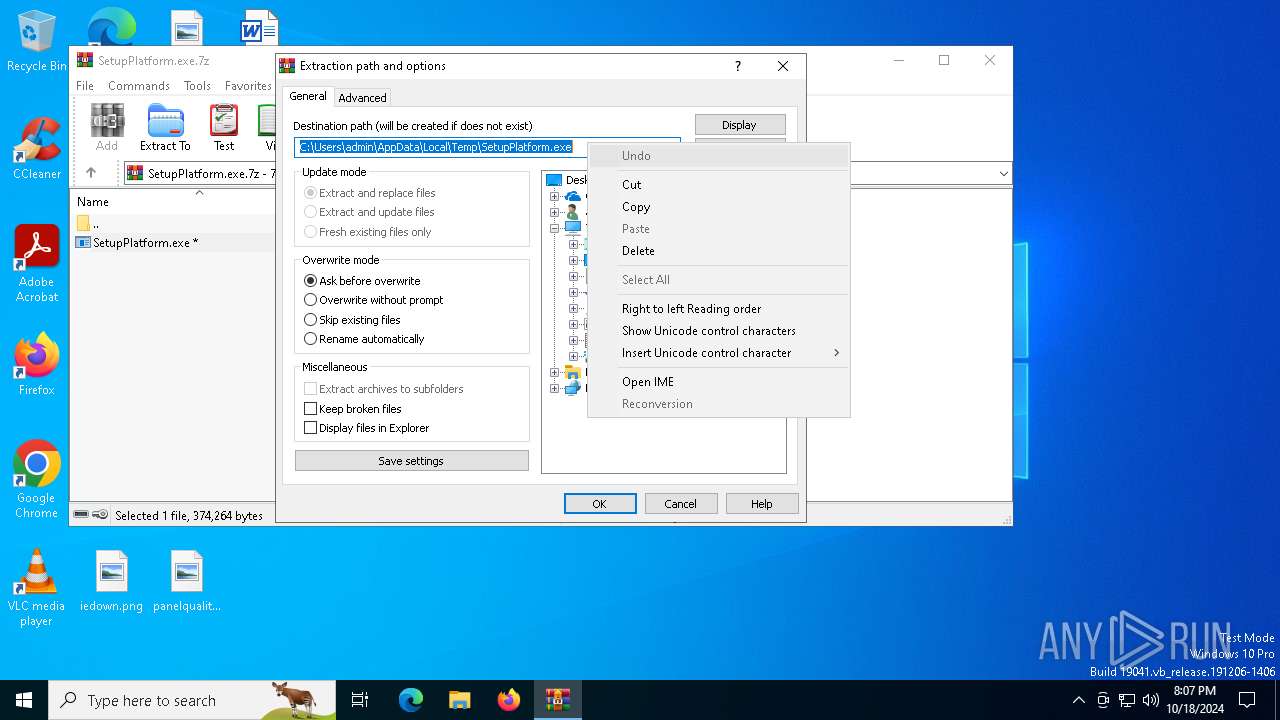The width and height of the screenshot is (1280, 720).
Task: Select the iedown.png desktop file
Action: coord(112,581)
